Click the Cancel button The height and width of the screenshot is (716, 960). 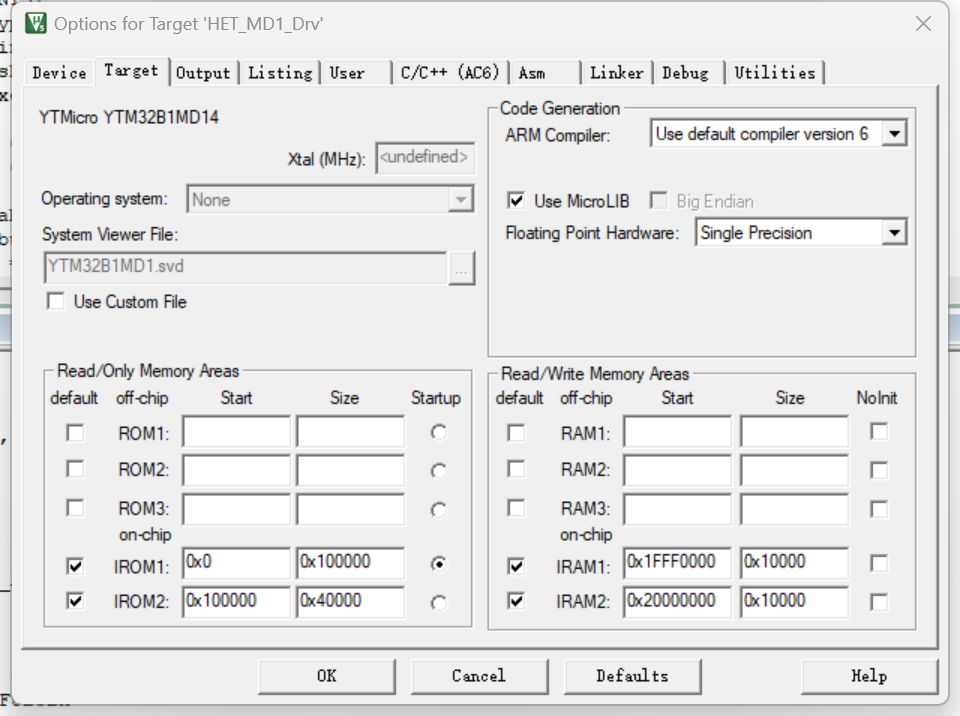point(479,676)
